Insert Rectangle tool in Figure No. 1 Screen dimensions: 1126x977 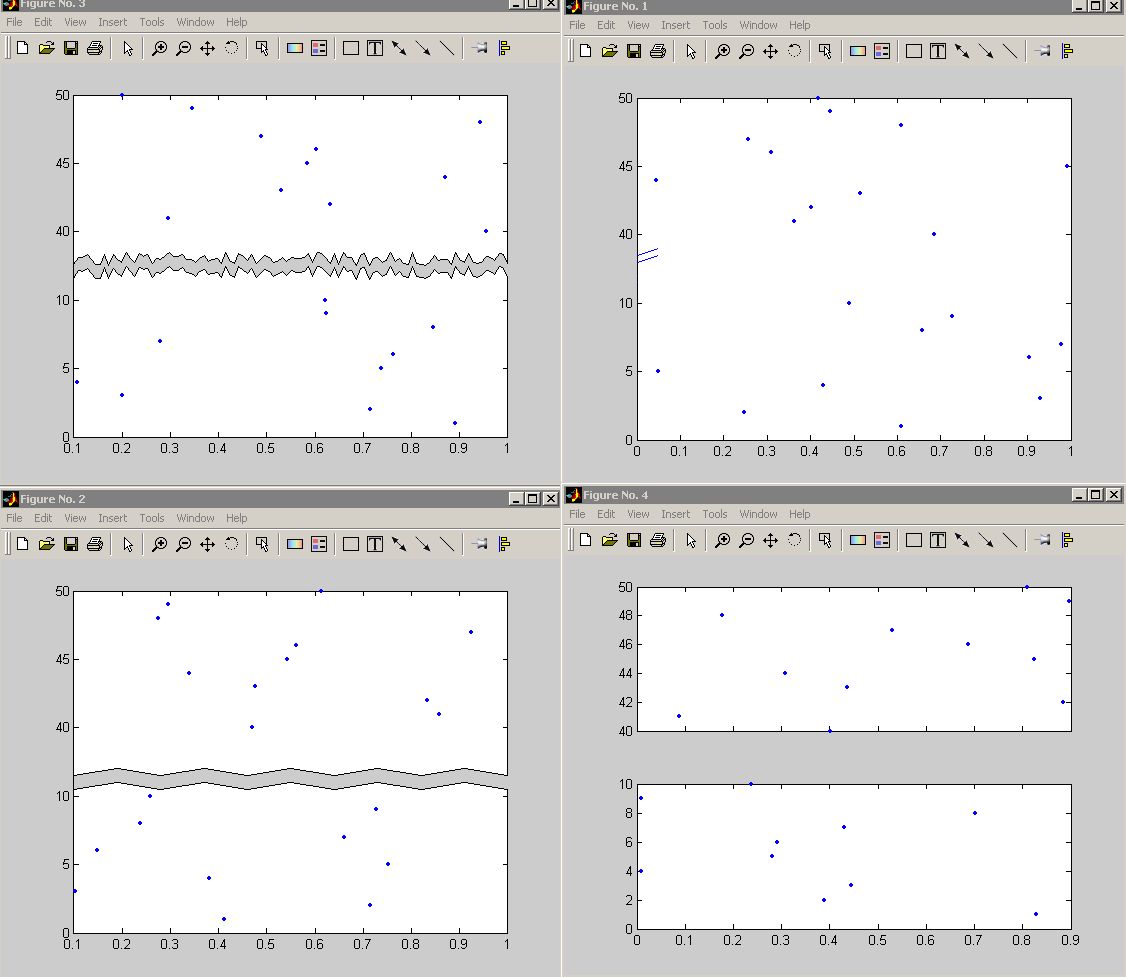coord(913,51)
